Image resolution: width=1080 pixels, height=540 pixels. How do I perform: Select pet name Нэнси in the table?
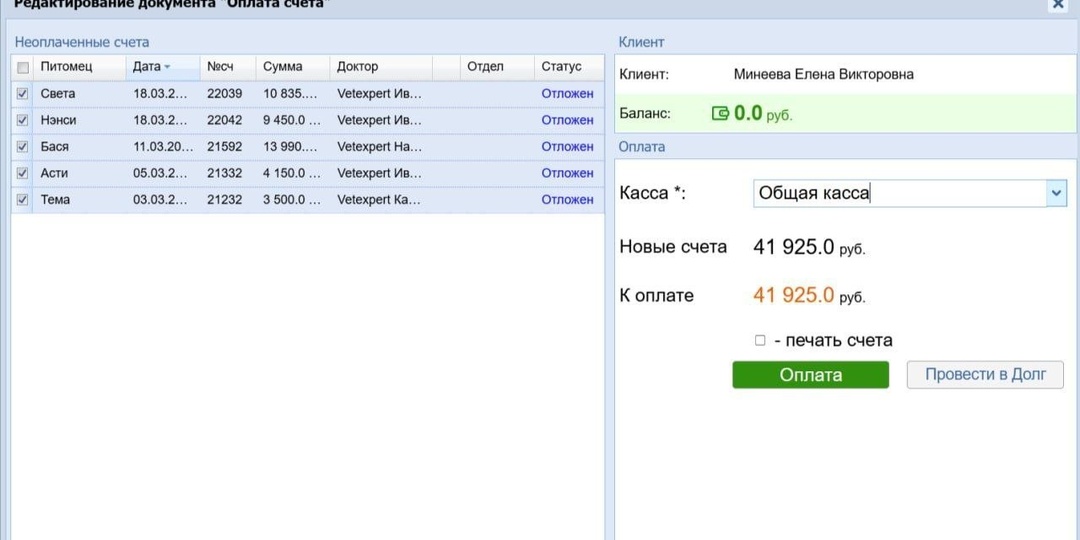59,120
